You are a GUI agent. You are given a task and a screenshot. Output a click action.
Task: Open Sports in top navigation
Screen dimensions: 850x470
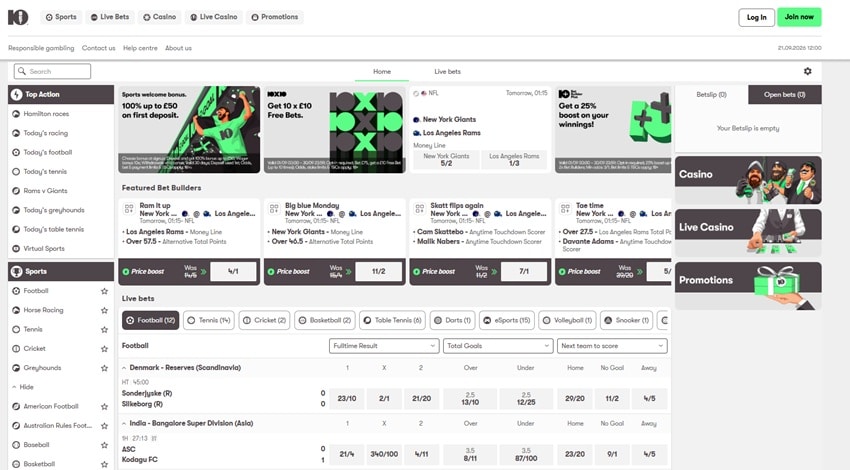pos(61,17)
